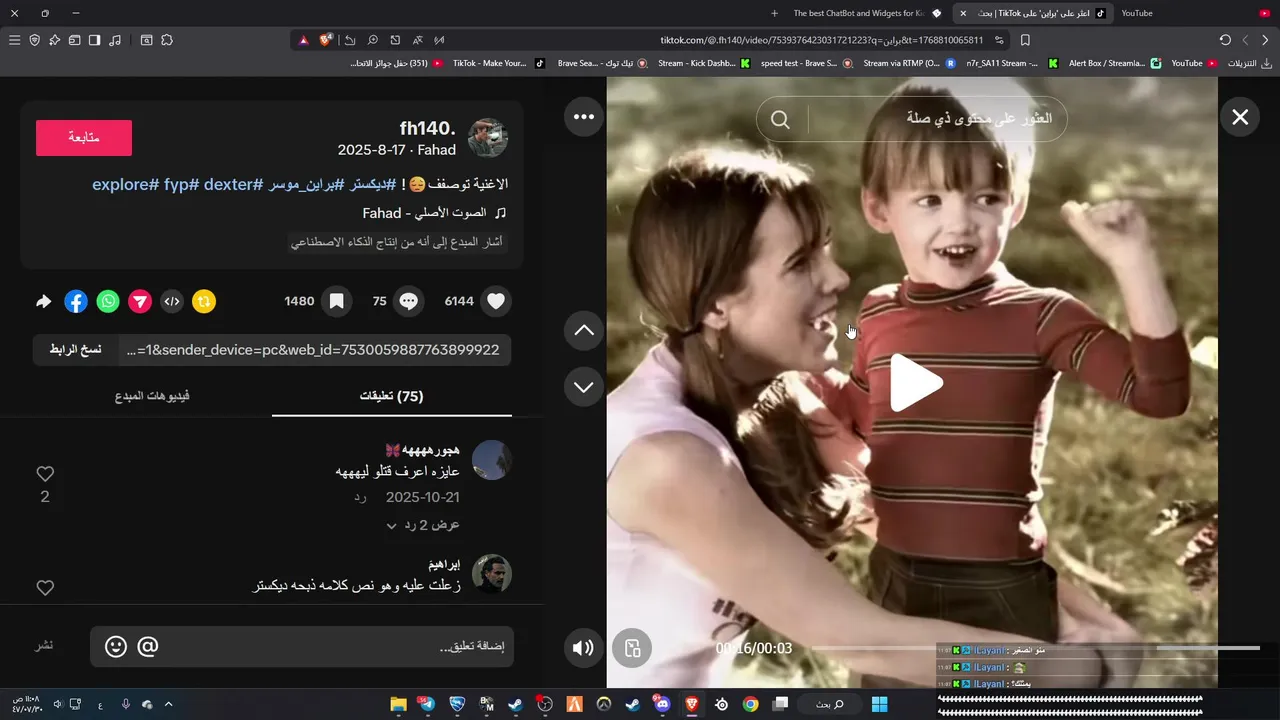The image size is (1280, 720).
Task: Seek in the video progress bar
Action: [x=1035, y=648]
